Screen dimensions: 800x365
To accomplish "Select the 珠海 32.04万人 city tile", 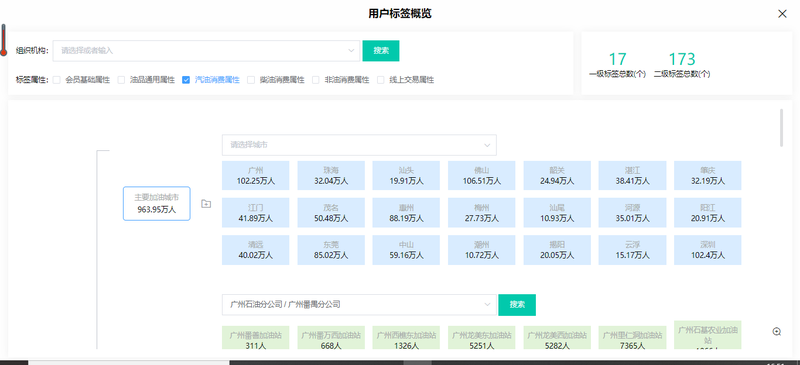I will (331, 176).
